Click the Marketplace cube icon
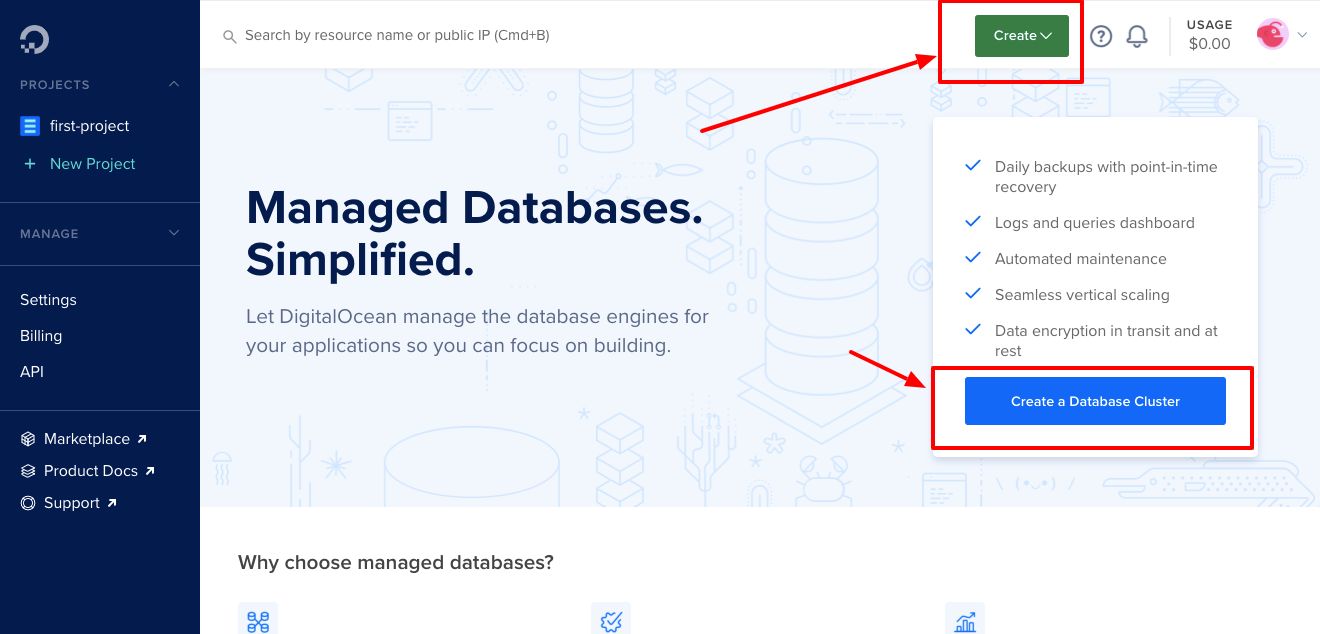 28,439
